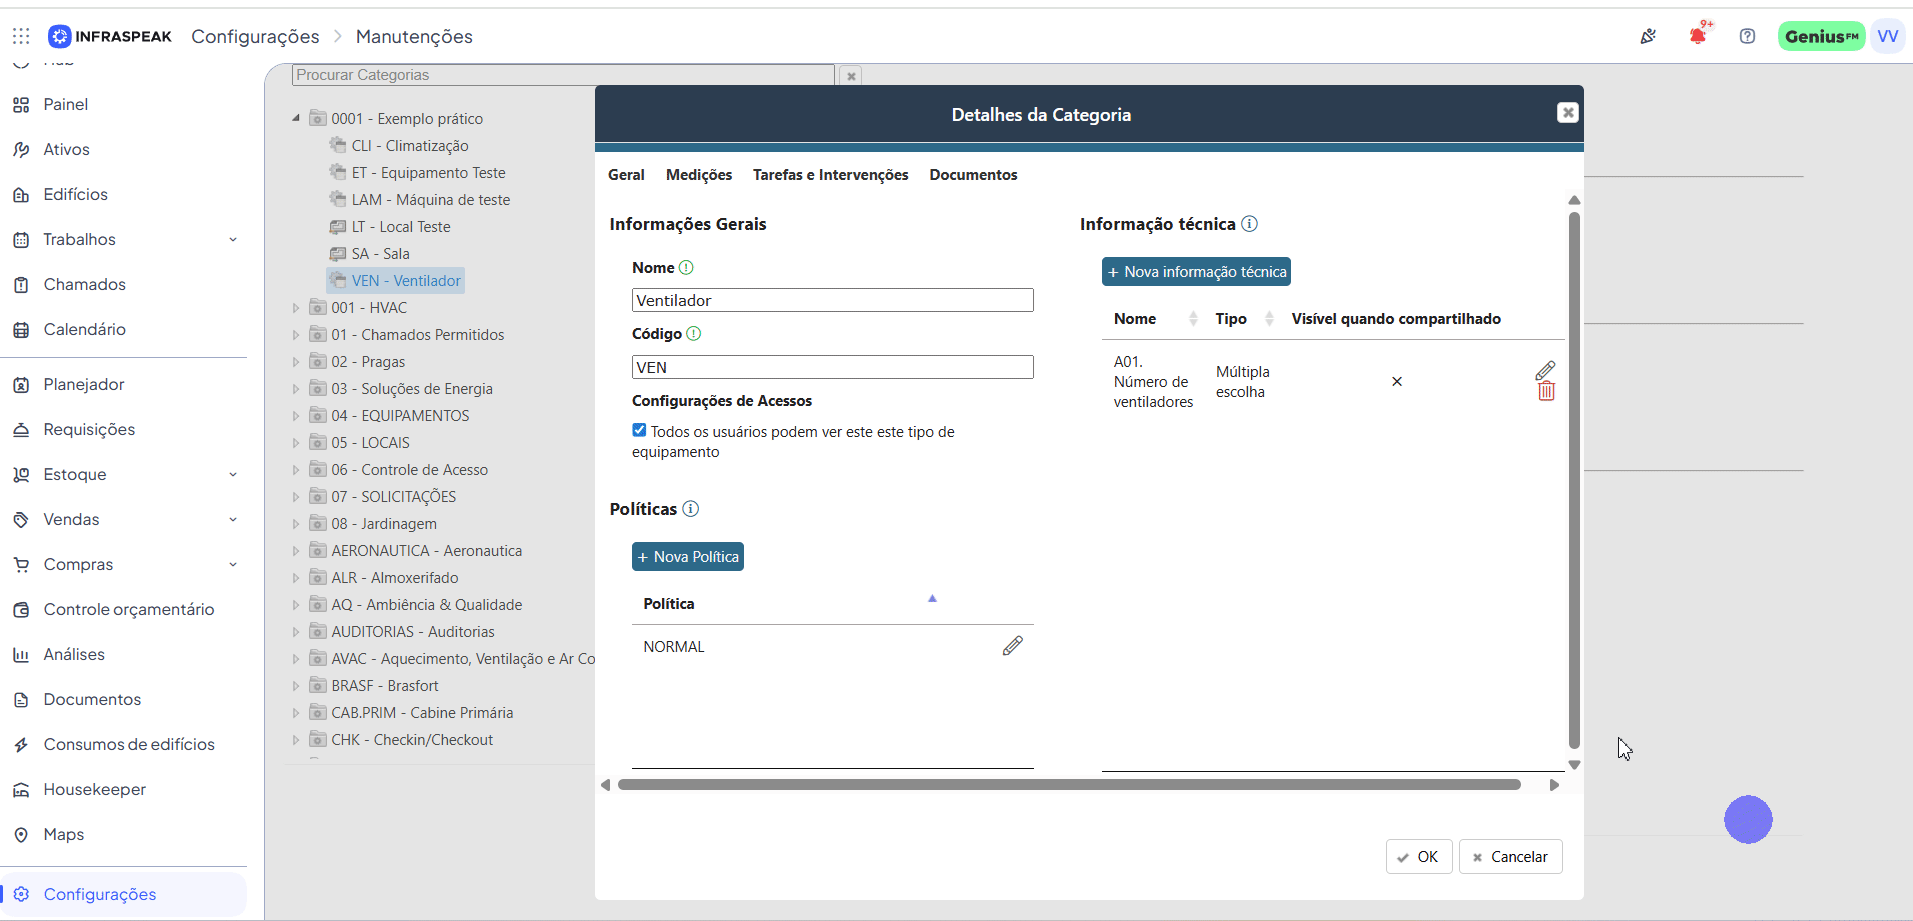This screenshot has height=921, width=1913.
Task: Expand the 02 - Pragas tree node
Action: tap(296, 362)
